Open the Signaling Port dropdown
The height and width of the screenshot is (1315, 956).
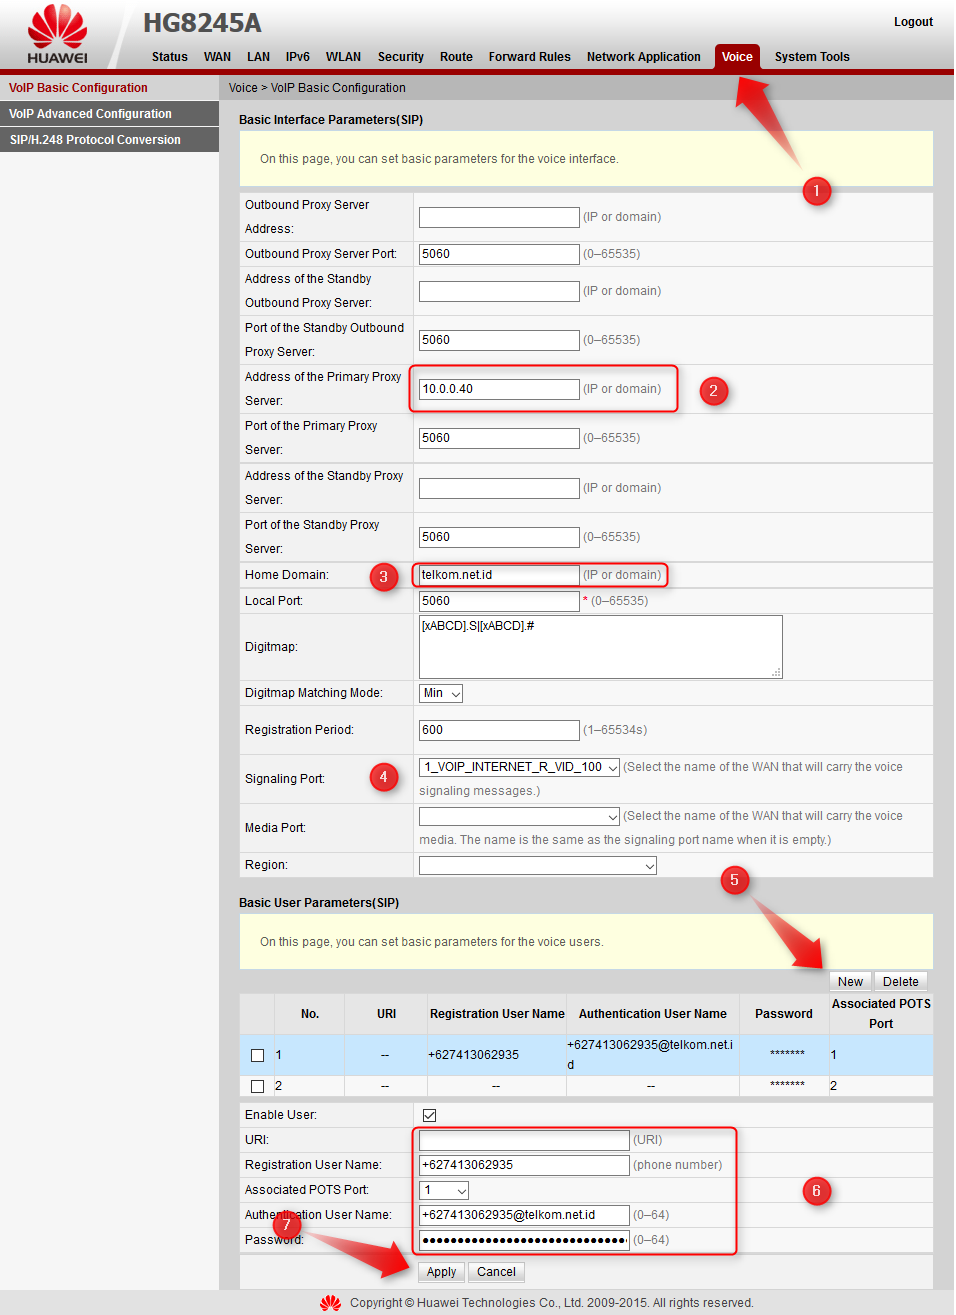pyautogui.click(x=519, y=767)
